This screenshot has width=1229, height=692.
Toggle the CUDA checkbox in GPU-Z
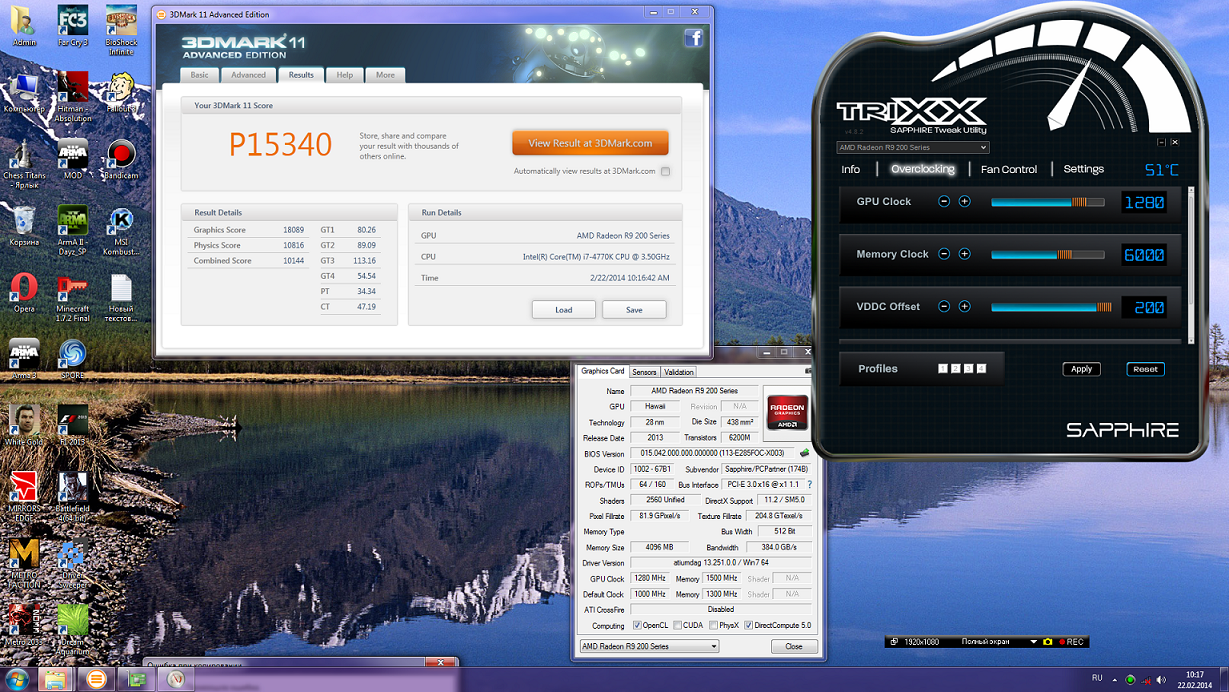coord(677,625)
